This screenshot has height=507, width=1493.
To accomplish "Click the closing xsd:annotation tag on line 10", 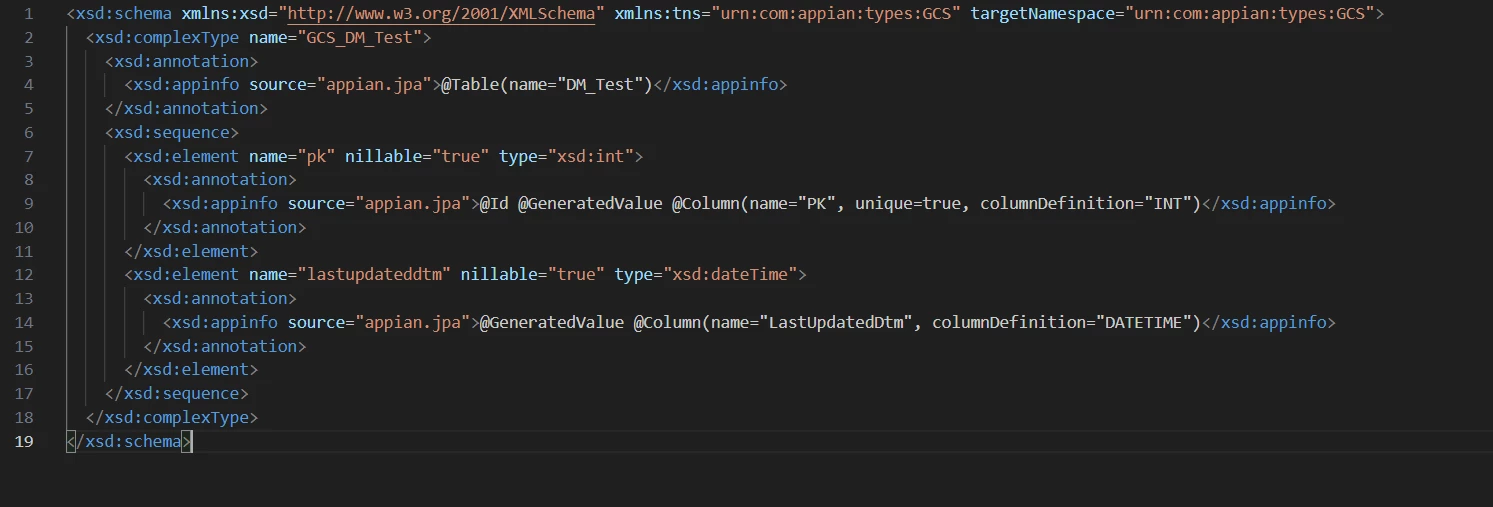I will click(x=225, y=227).
